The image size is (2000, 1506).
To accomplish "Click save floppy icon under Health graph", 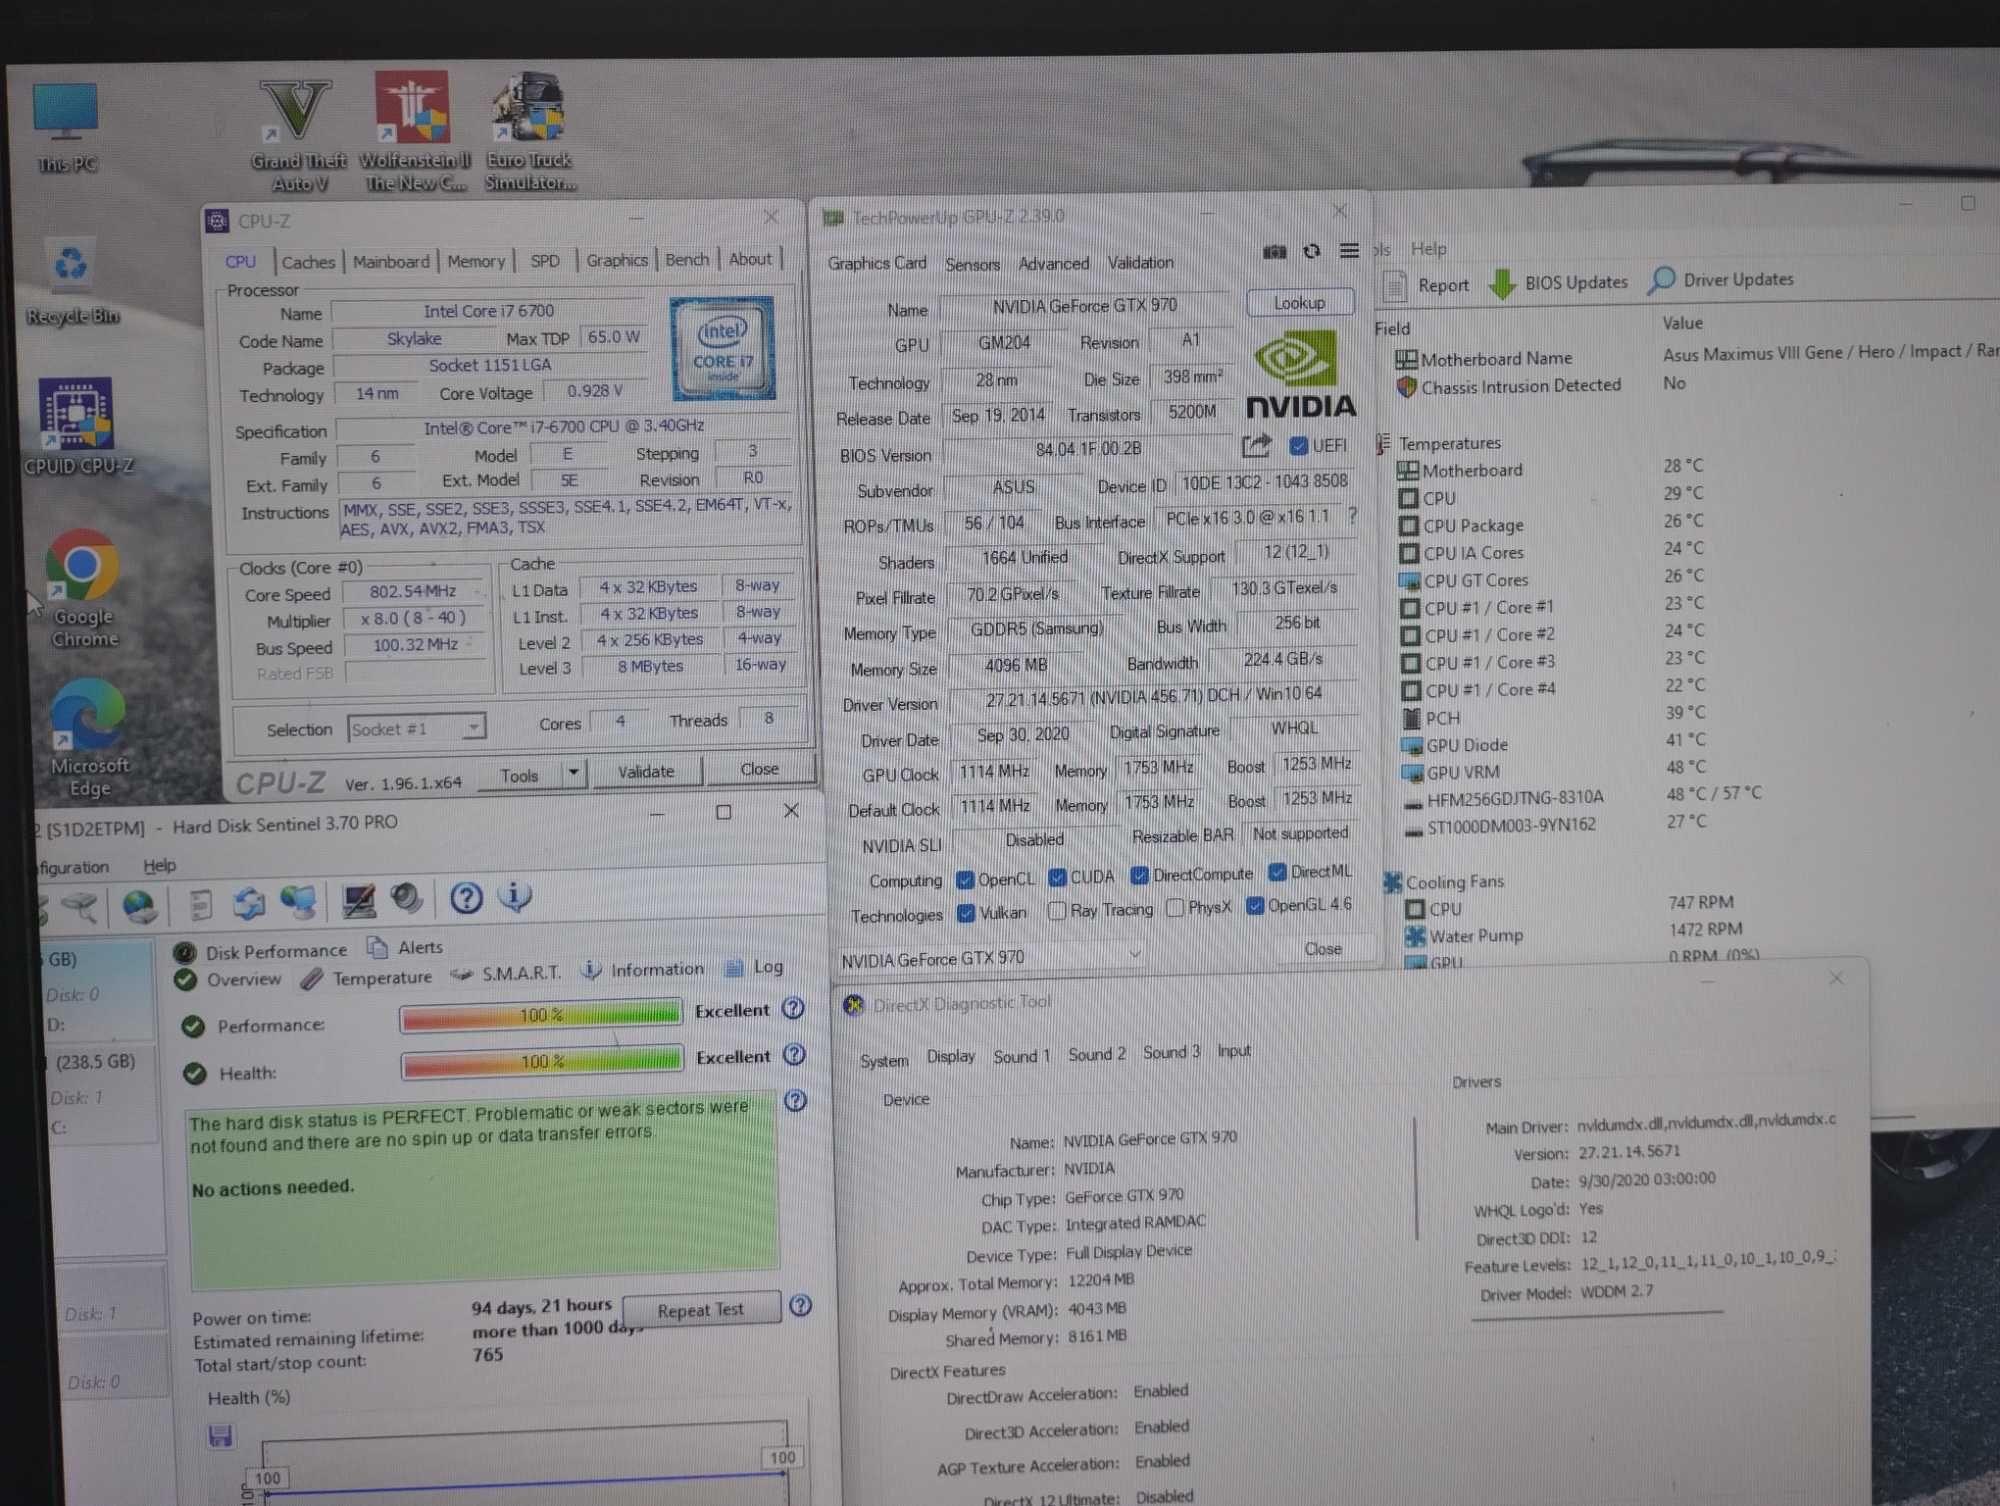I will (x=220, y=1436).
